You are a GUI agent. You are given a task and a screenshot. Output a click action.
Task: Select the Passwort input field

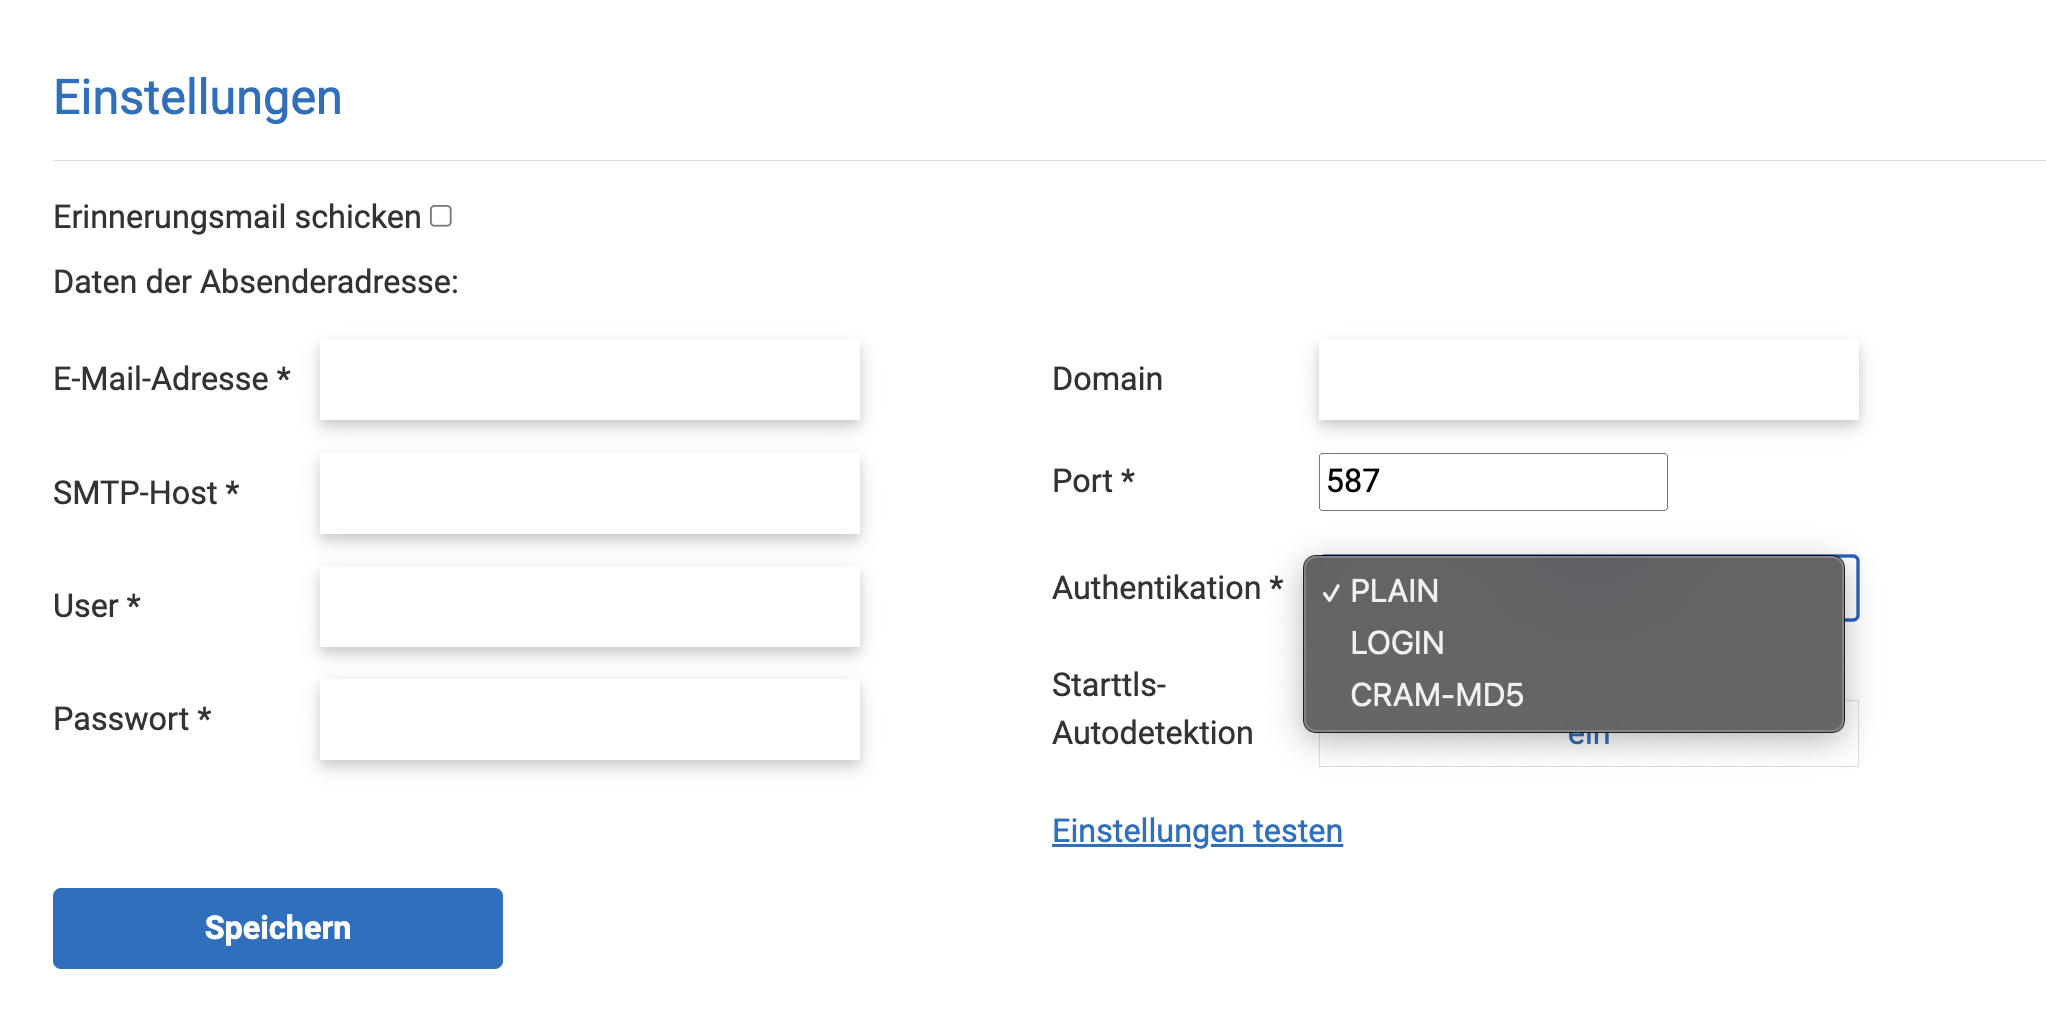[589, 719]
